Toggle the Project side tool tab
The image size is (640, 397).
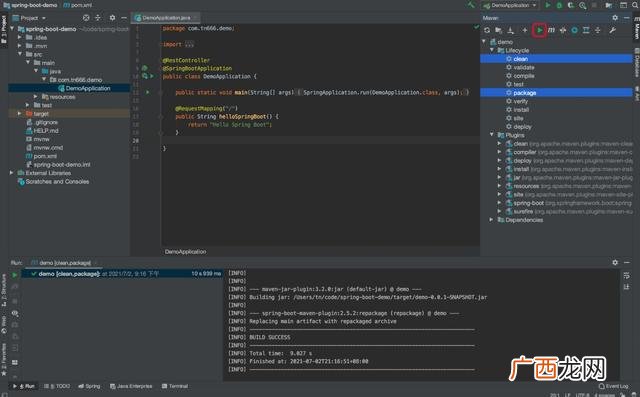(x=4, y=29)
